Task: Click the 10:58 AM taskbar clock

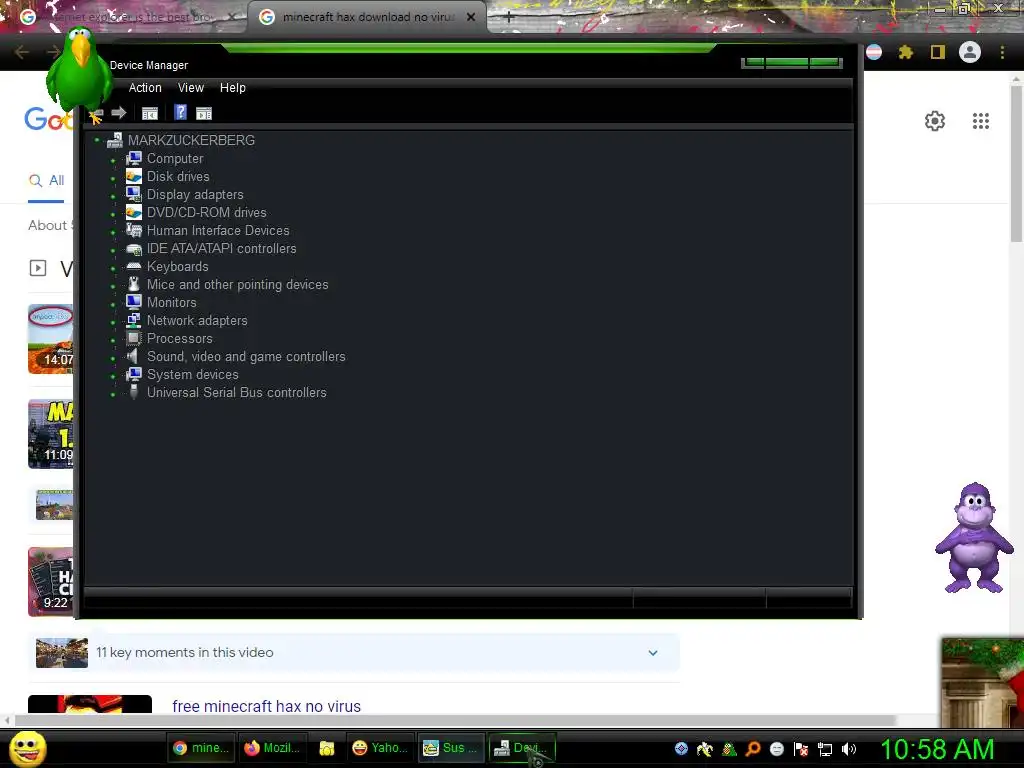Action: pos(938,749)
